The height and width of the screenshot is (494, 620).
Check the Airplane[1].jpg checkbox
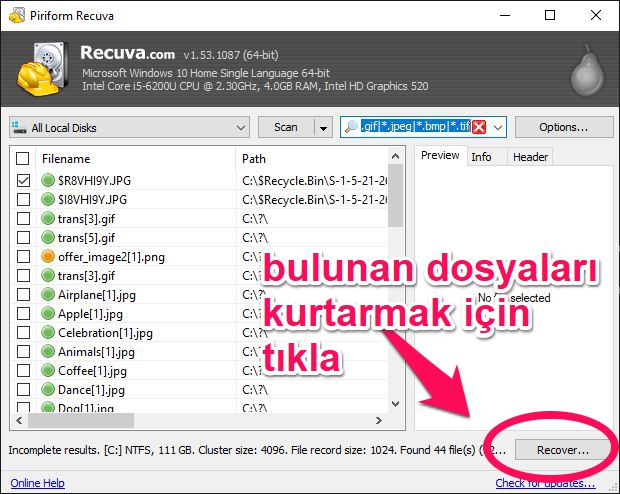pyautogui.click(x=23, y=295)
